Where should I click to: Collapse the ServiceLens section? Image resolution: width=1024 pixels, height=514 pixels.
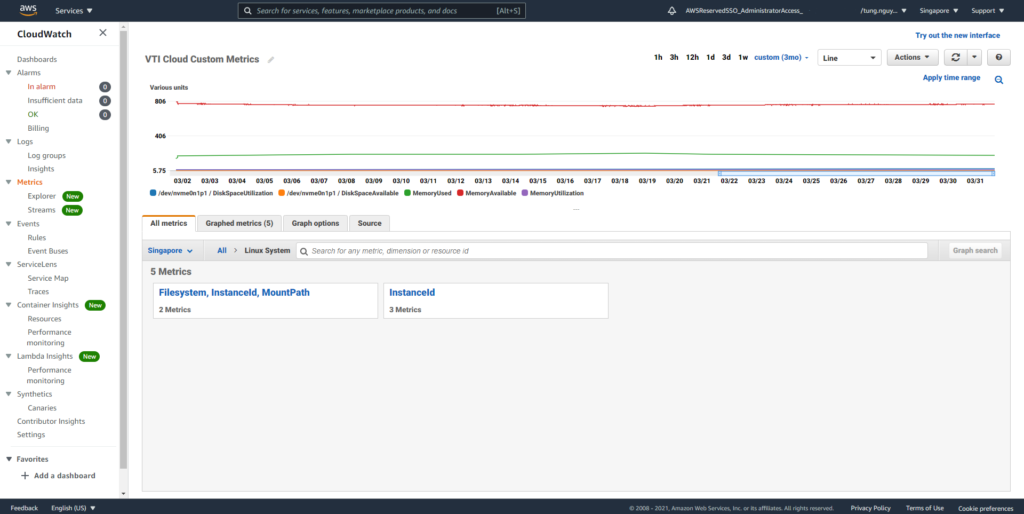tap(8, 265)
